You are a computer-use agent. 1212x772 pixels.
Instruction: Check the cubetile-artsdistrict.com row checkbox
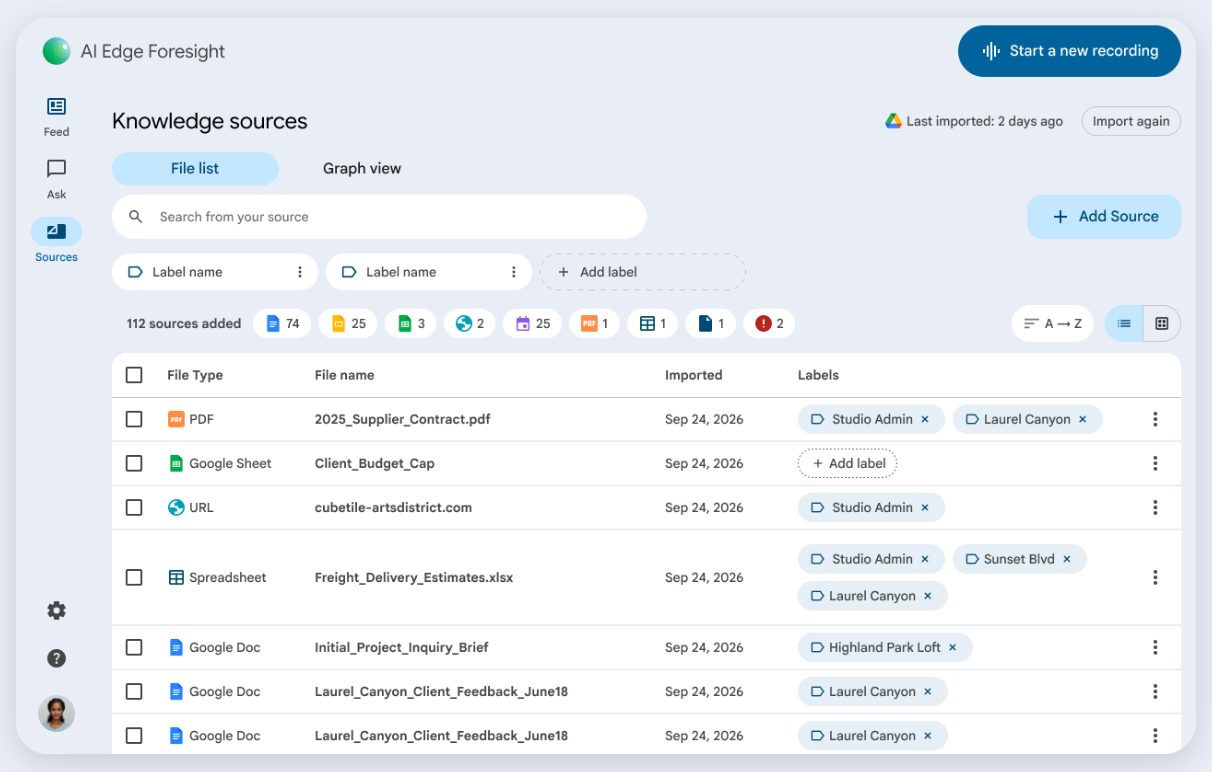134,507
